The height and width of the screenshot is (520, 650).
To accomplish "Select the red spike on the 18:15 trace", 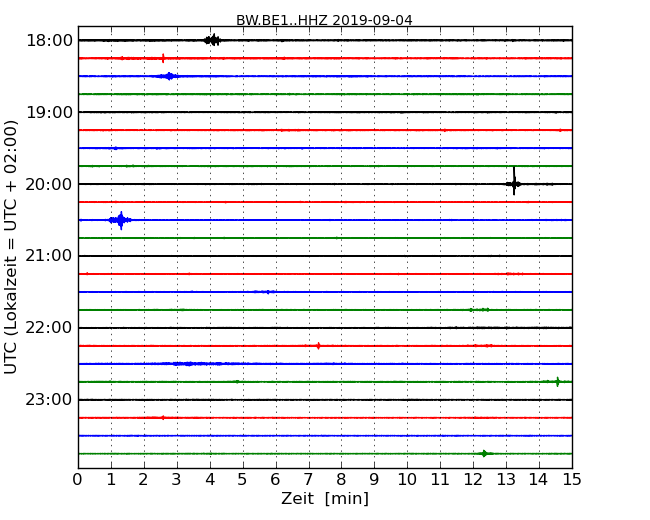I will pos(163,58).
